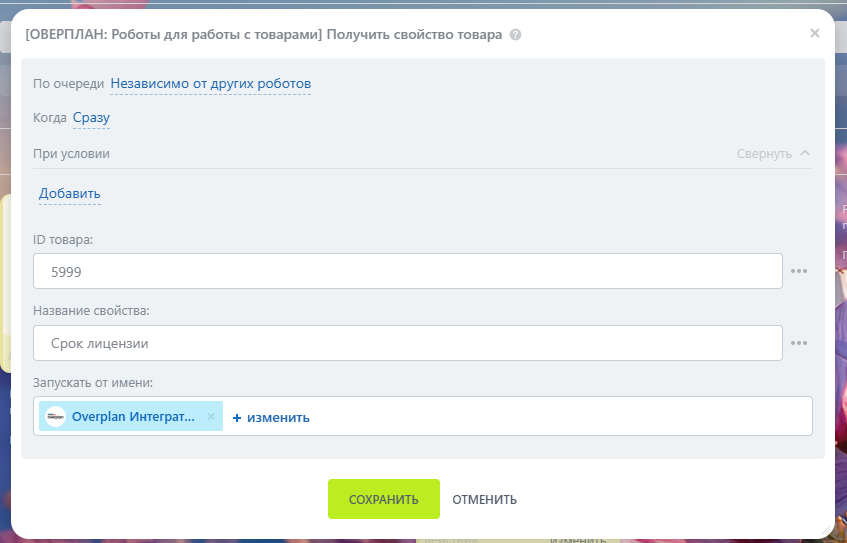Focus the 'Название свойства' input field

point(407,343)
